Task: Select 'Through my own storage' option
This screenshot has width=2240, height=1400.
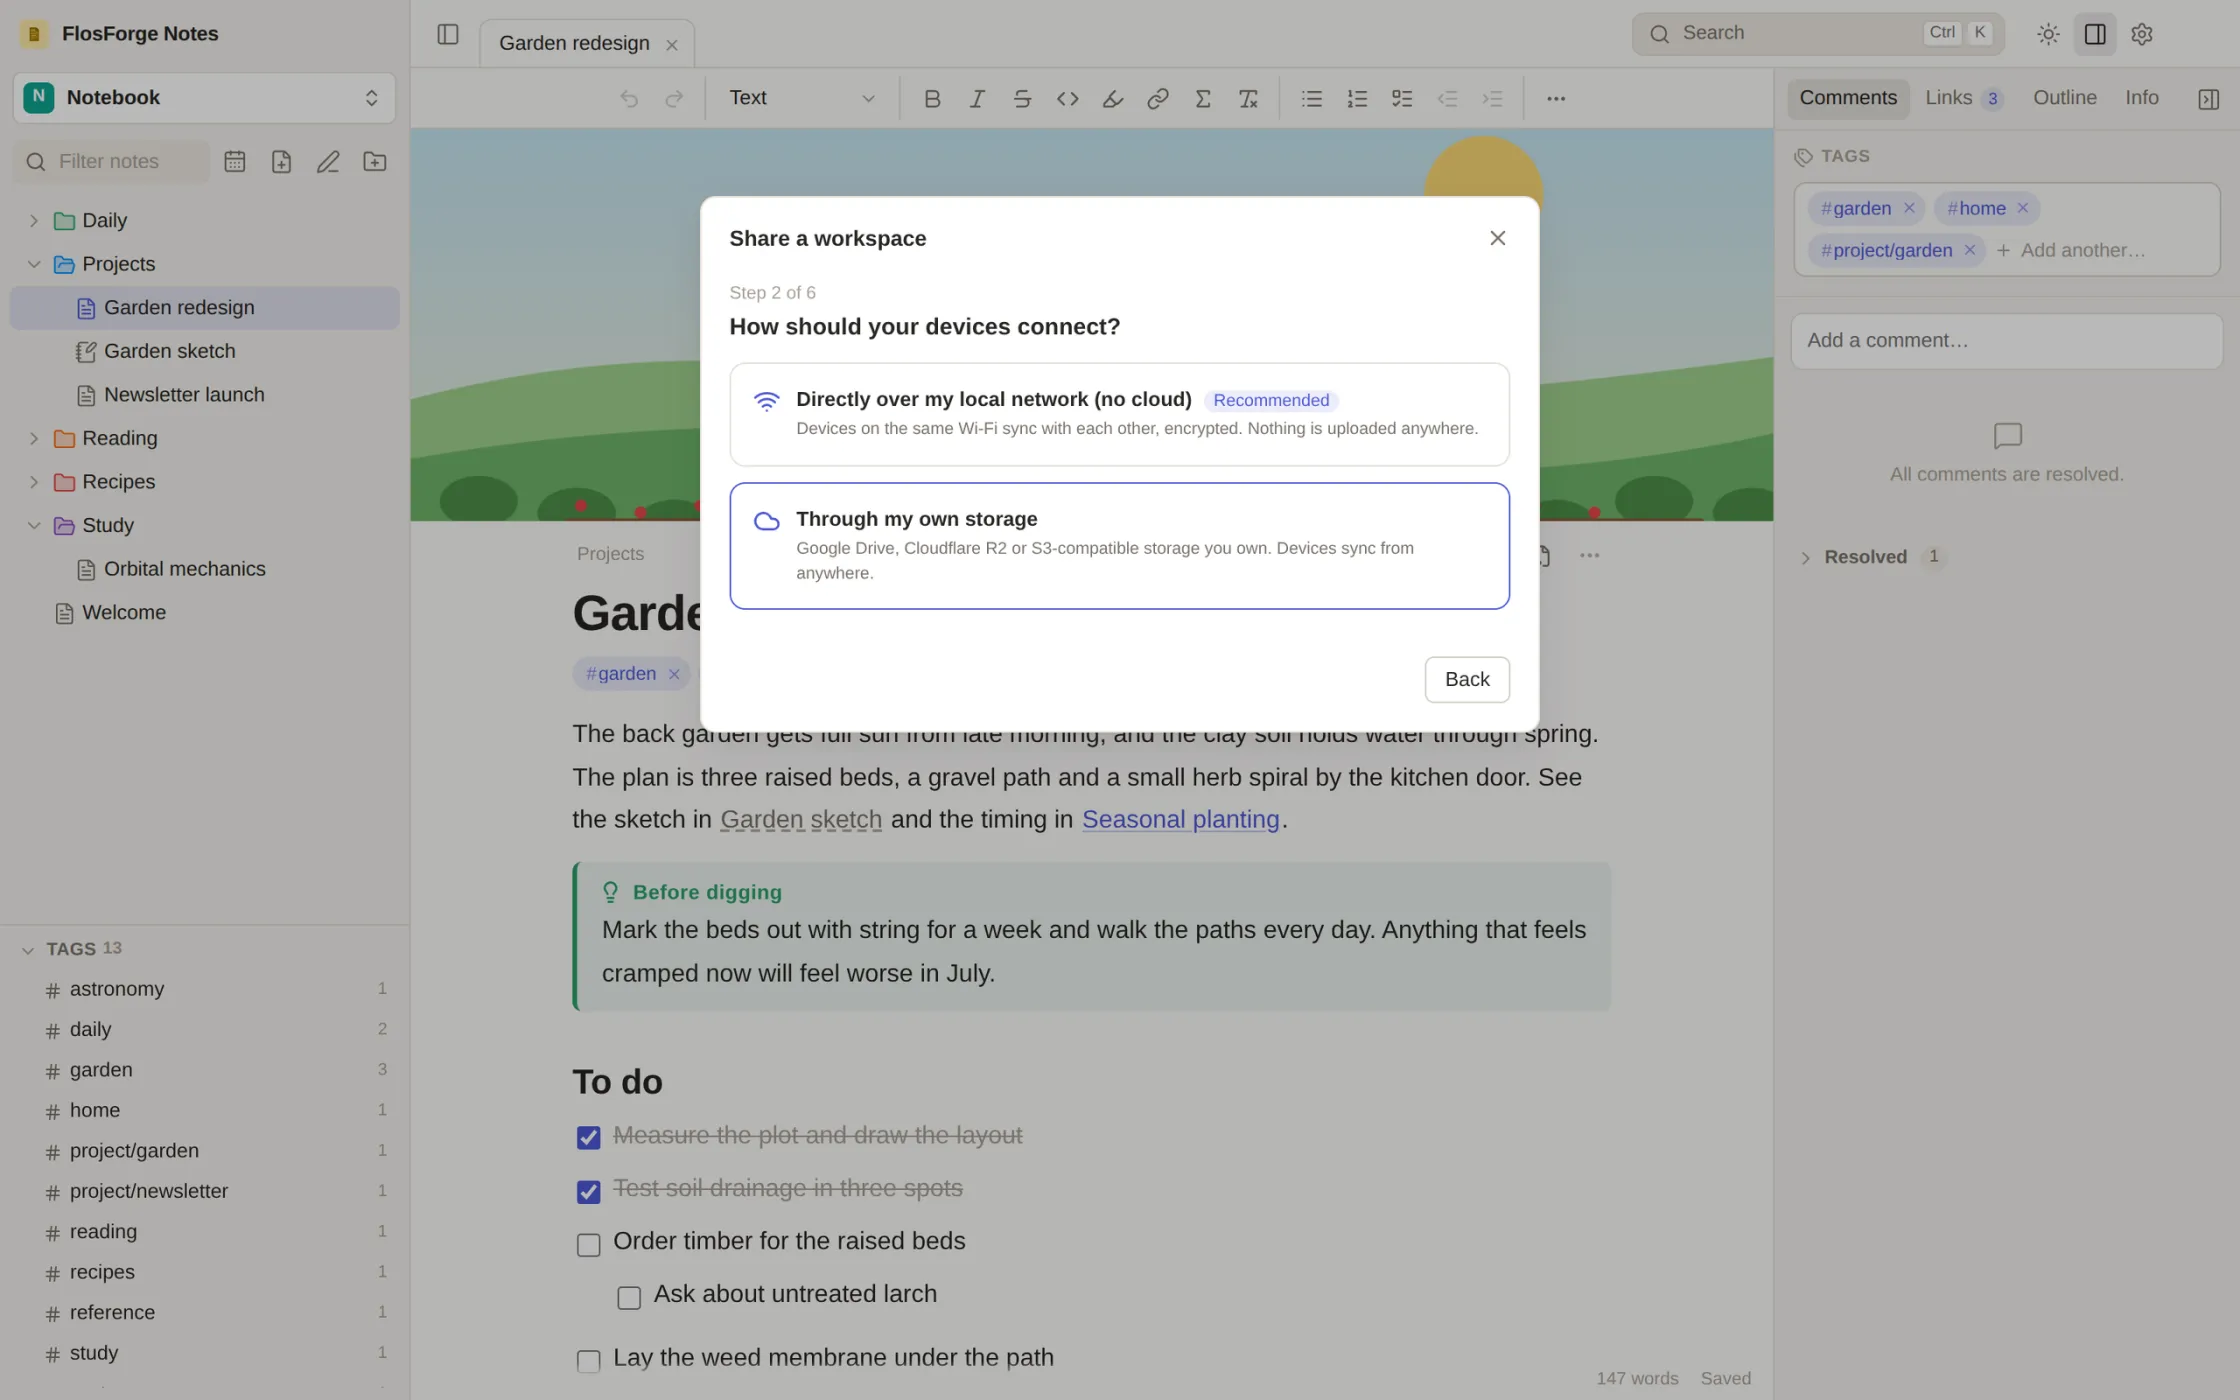Action: point(1119,546)
